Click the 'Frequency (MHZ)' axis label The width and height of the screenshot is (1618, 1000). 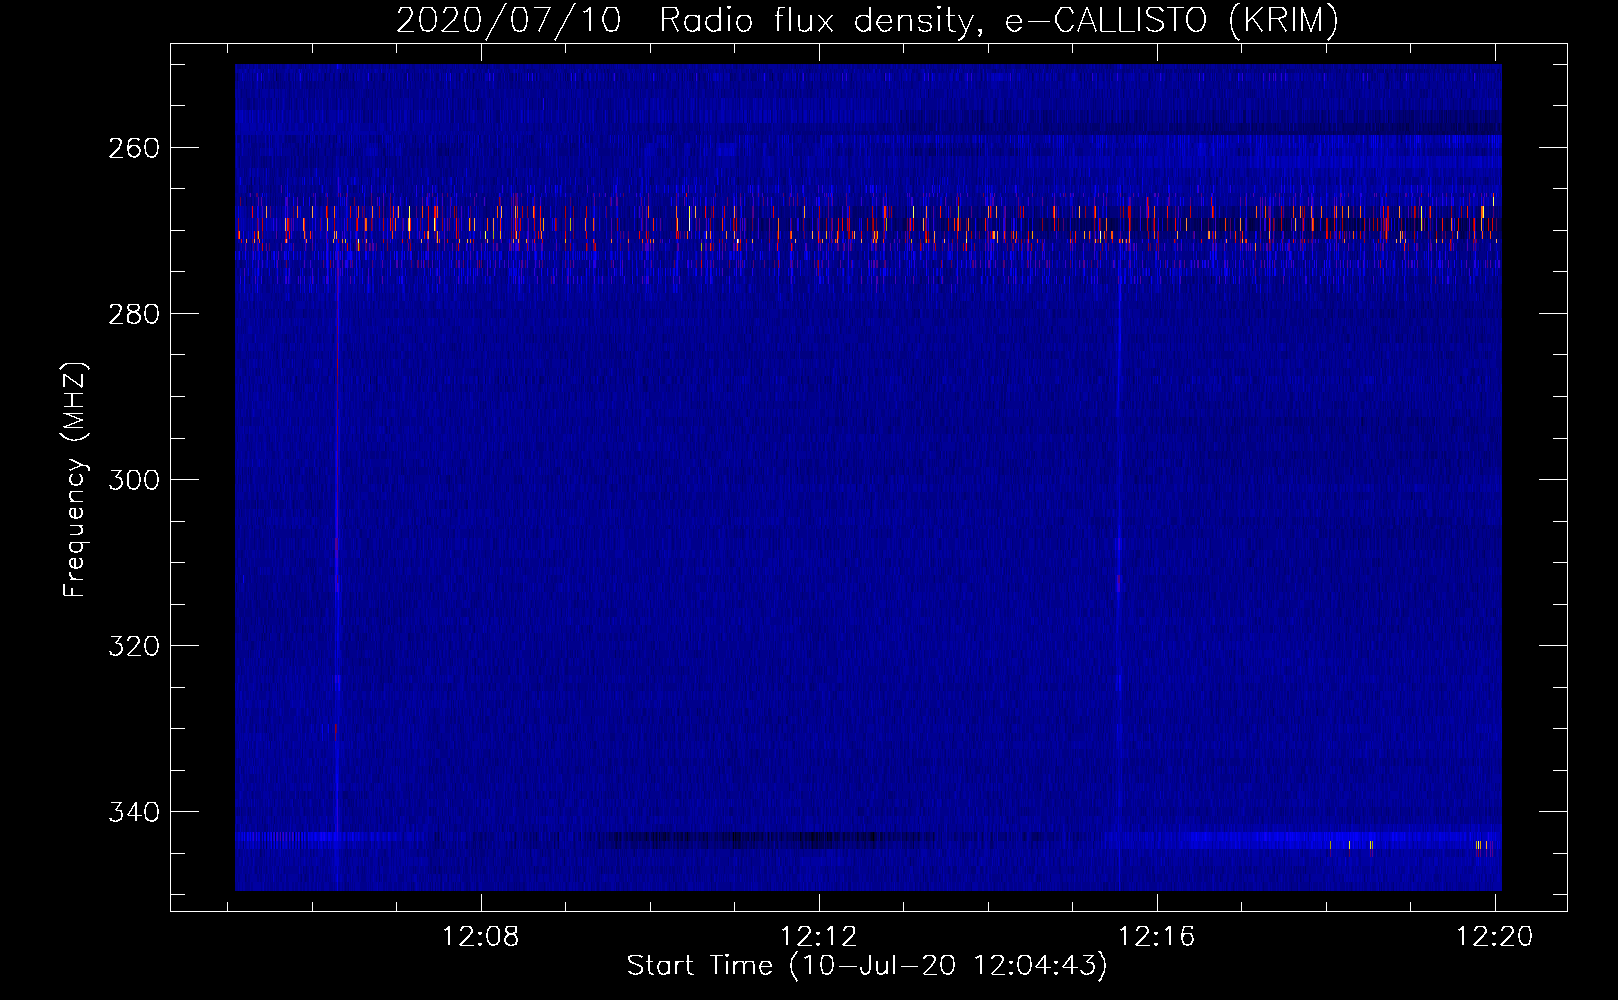coord(75,480)
